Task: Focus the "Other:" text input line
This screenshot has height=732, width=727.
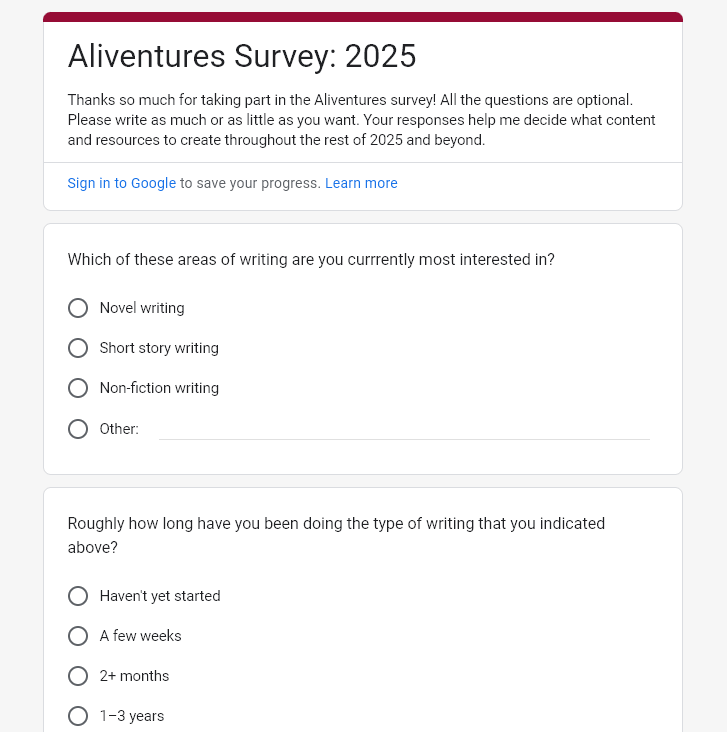Action: pyautogui.click(x=404, y=429)
